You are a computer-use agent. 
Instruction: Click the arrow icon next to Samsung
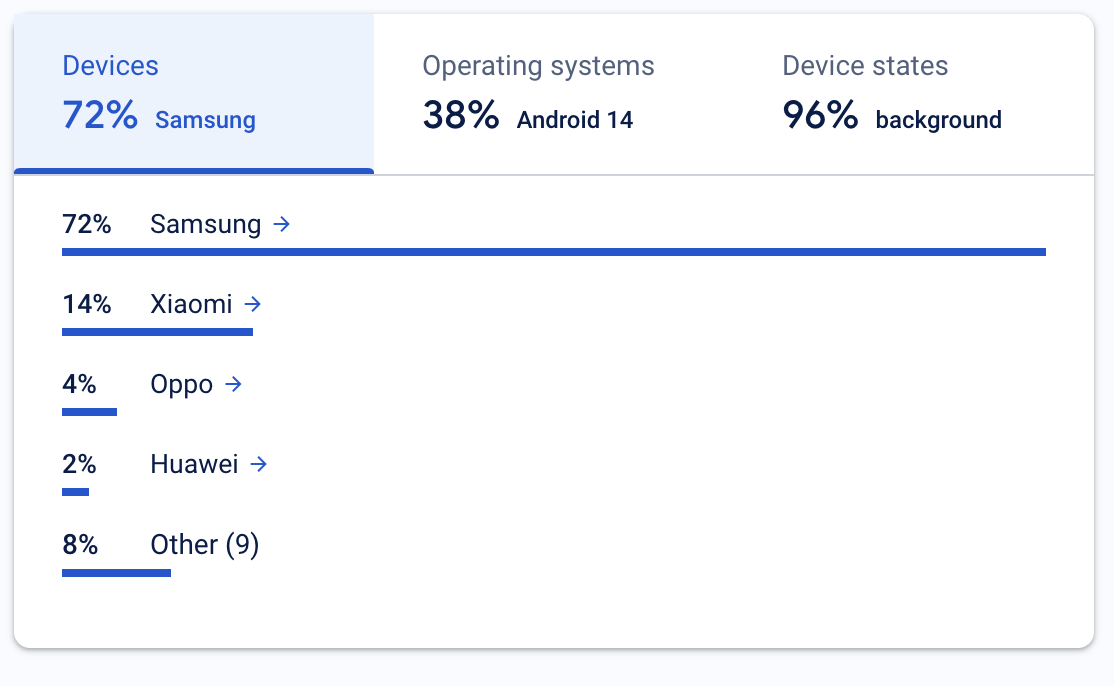pyautogui.click(x=282, y=225)
